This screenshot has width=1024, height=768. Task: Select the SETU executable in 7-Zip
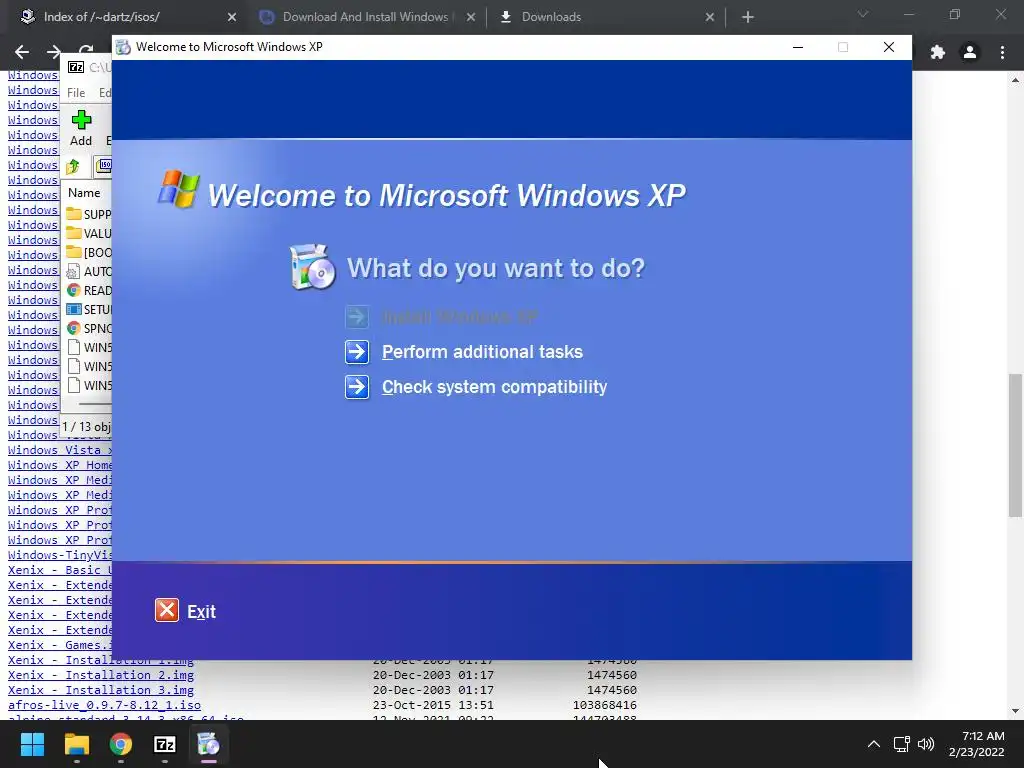click(x=89, y=309)
